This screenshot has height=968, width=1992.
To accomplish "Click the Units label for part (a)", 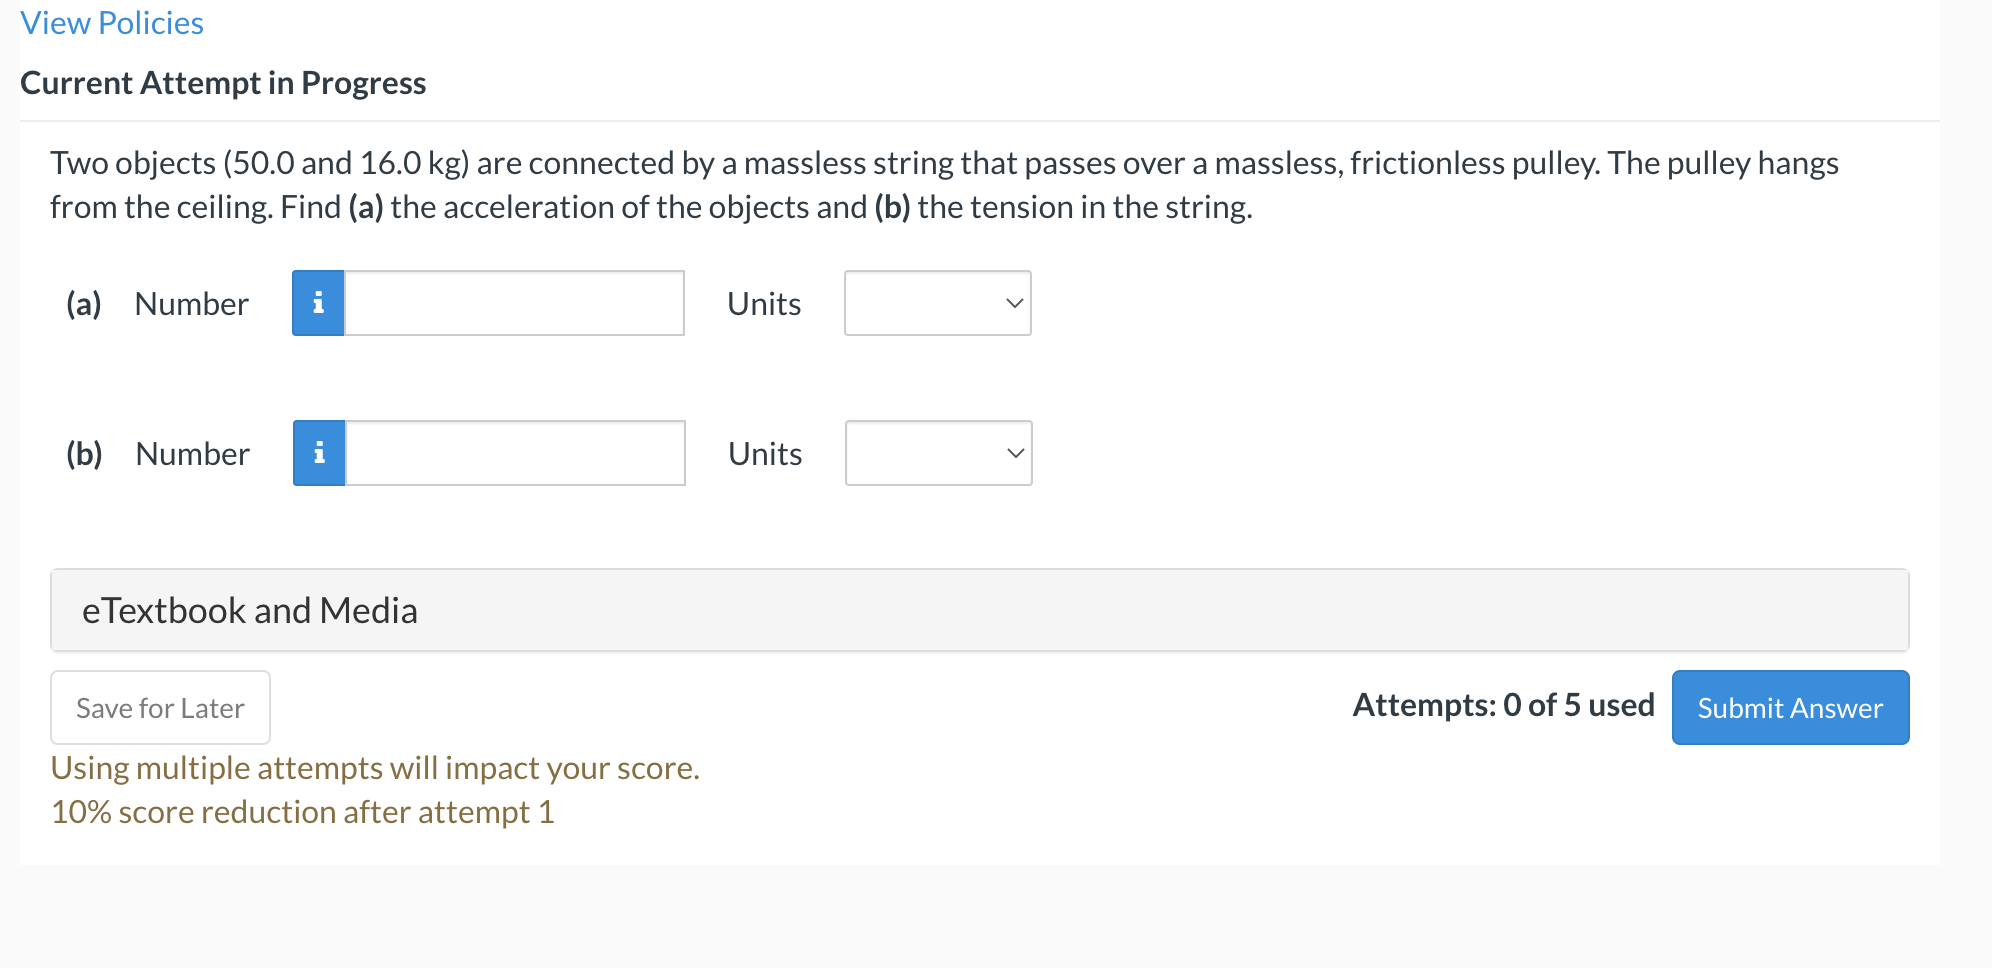I will point(764,303).
